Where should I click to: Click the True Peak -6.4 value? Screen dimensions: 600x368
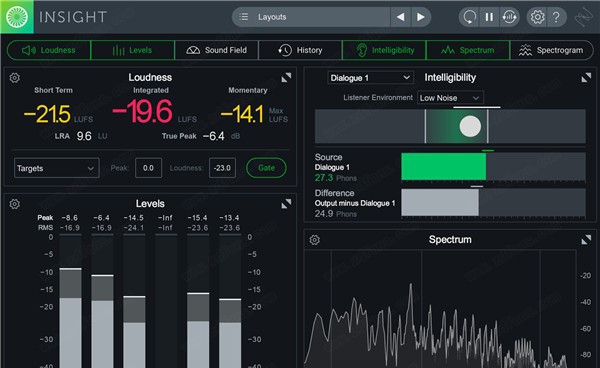coord(214,136)
